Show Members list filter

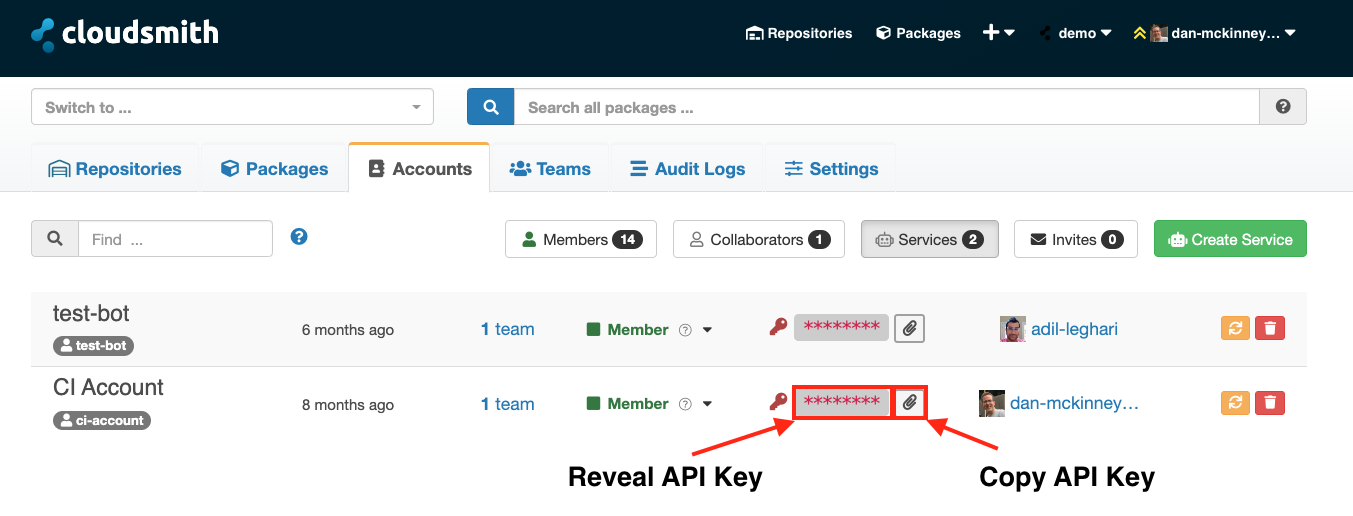pyautogui.click(x=581, y=239)
